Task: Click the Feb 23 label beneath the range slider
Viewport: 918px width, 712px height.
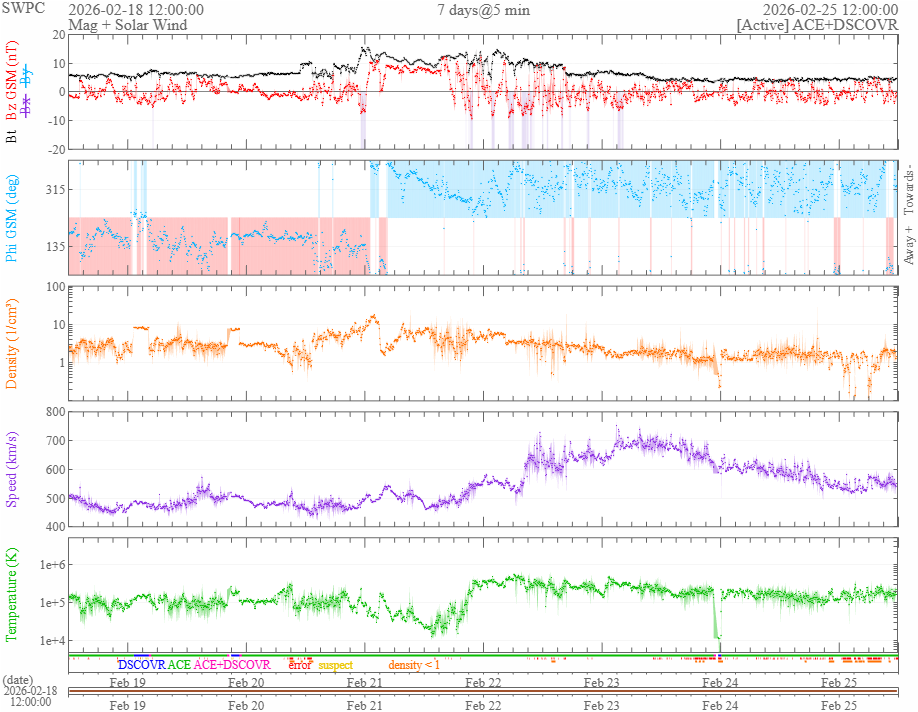Action: coord(601,706)
